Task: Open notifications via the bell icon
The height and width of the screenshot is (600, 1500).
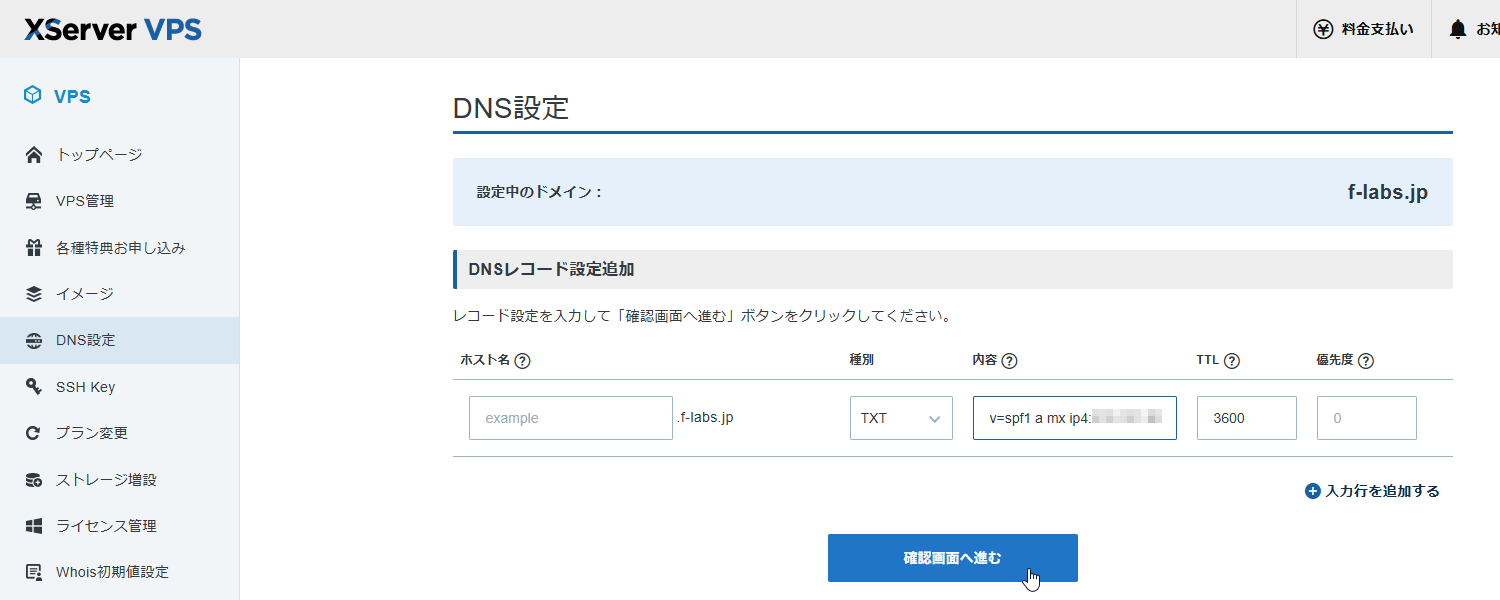Action: (1458, 29)
